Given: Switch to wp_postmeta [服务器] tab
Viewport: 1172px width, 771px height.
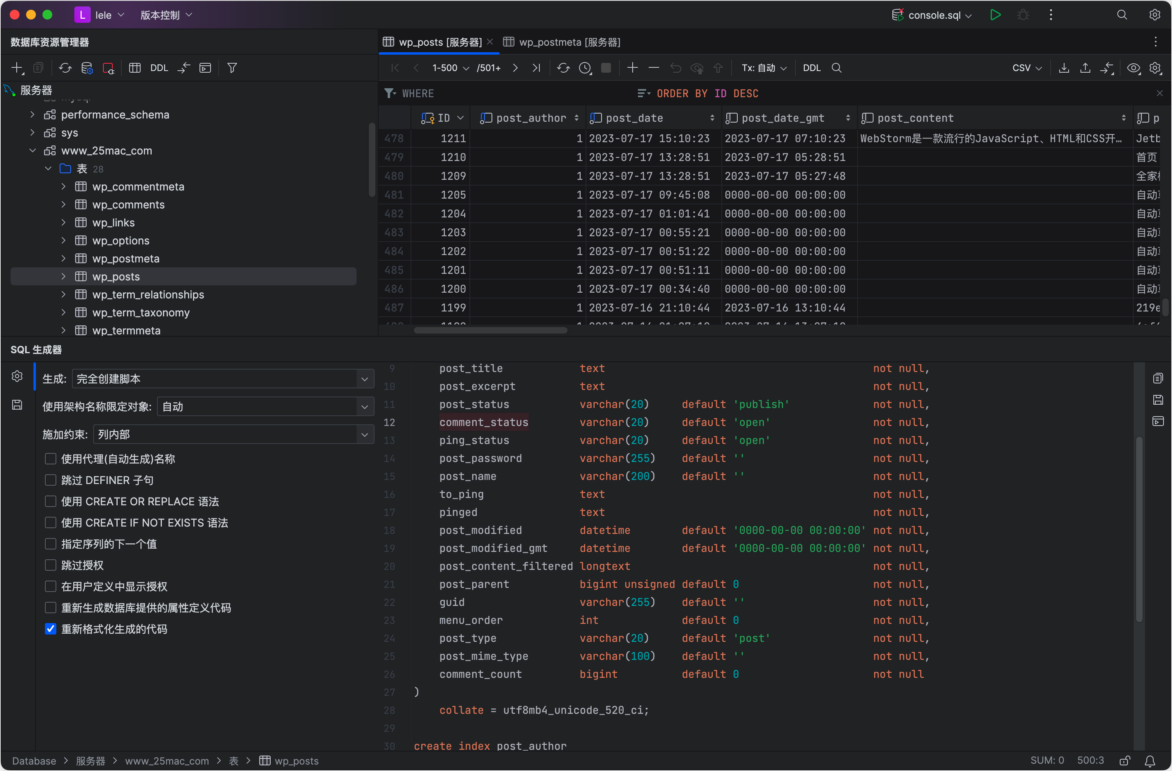Looking at the screenshot, I should 561,43.
